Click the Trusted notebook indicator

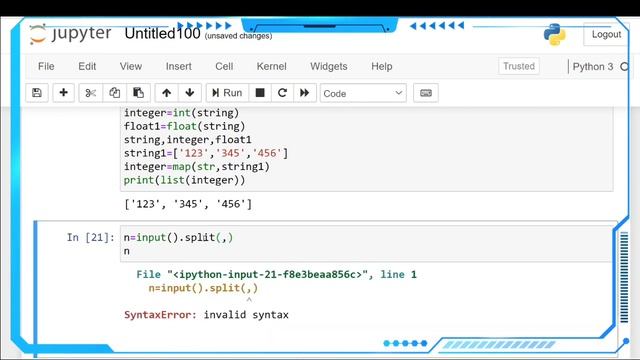(x=519, y=66)
